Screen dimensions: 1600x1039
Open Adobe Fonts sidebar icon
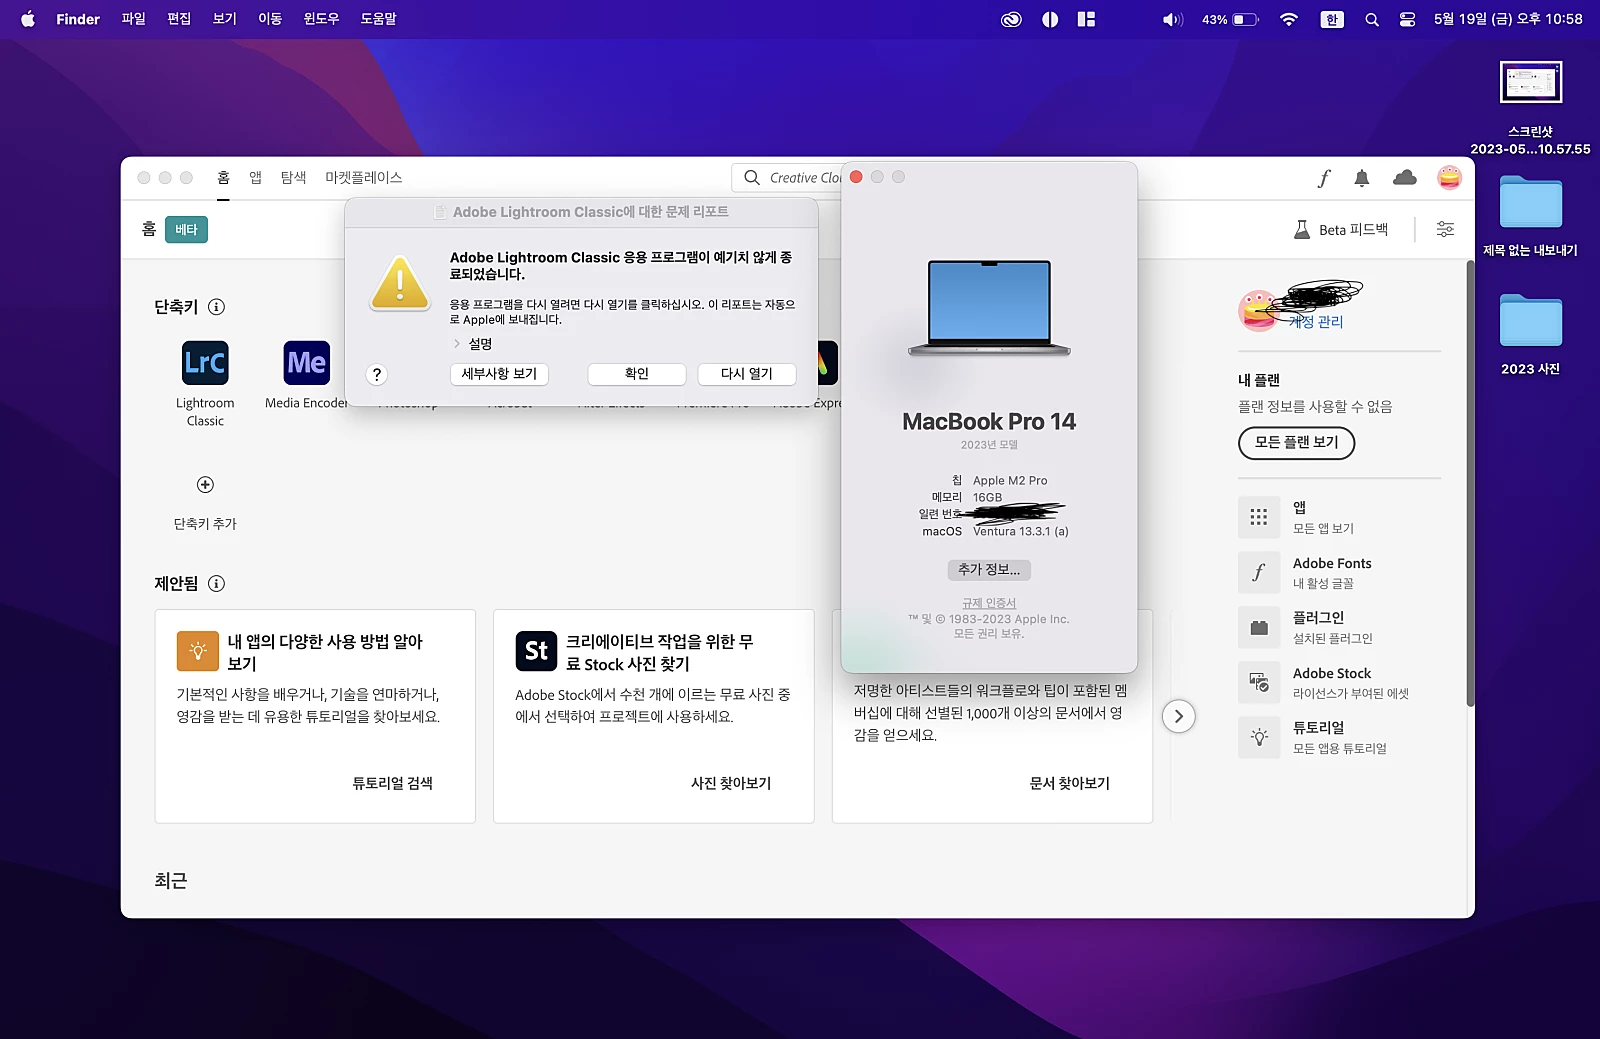click(1259, 572)
